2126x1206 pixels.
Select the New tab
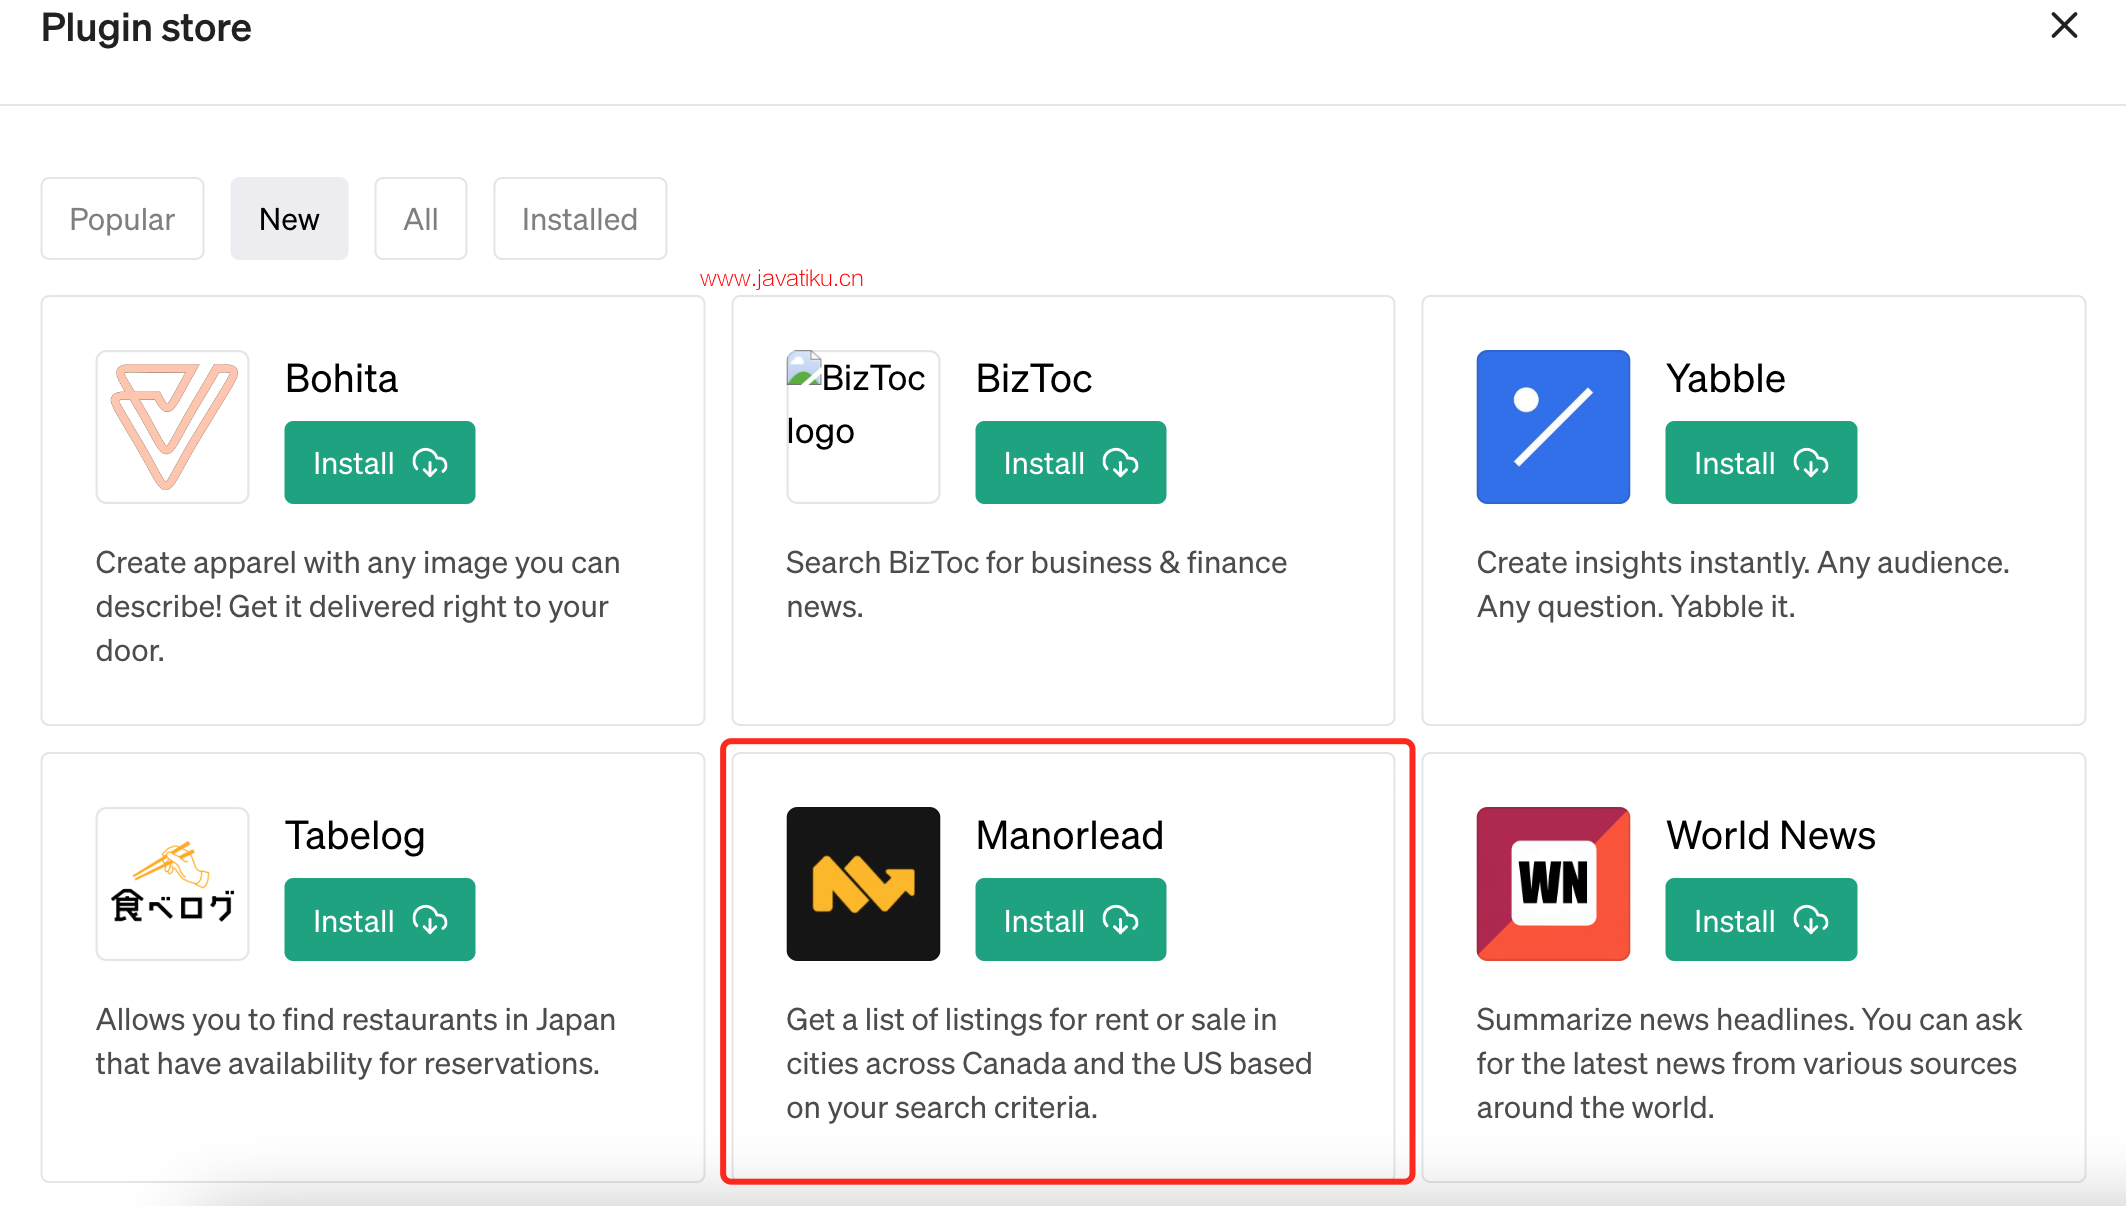coord(289,219)
